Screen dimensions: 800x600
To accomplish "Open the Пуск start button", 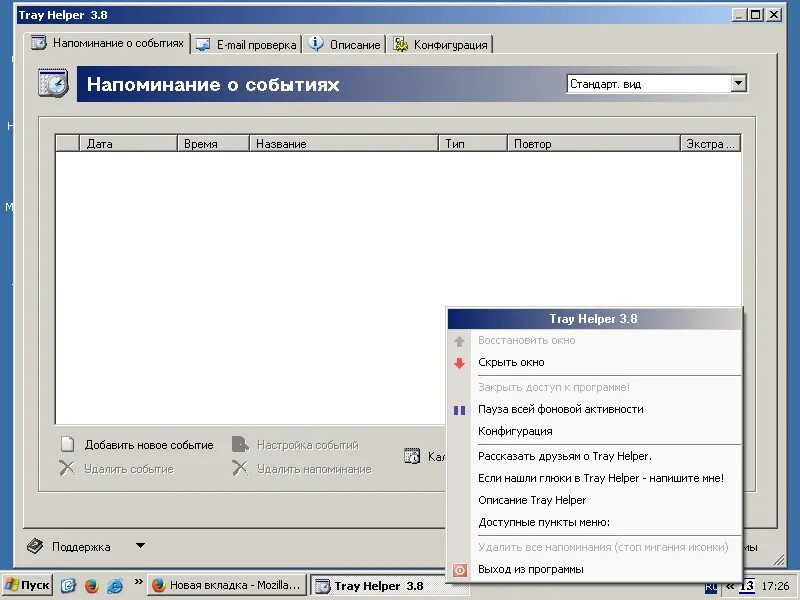I will (27, 585).
